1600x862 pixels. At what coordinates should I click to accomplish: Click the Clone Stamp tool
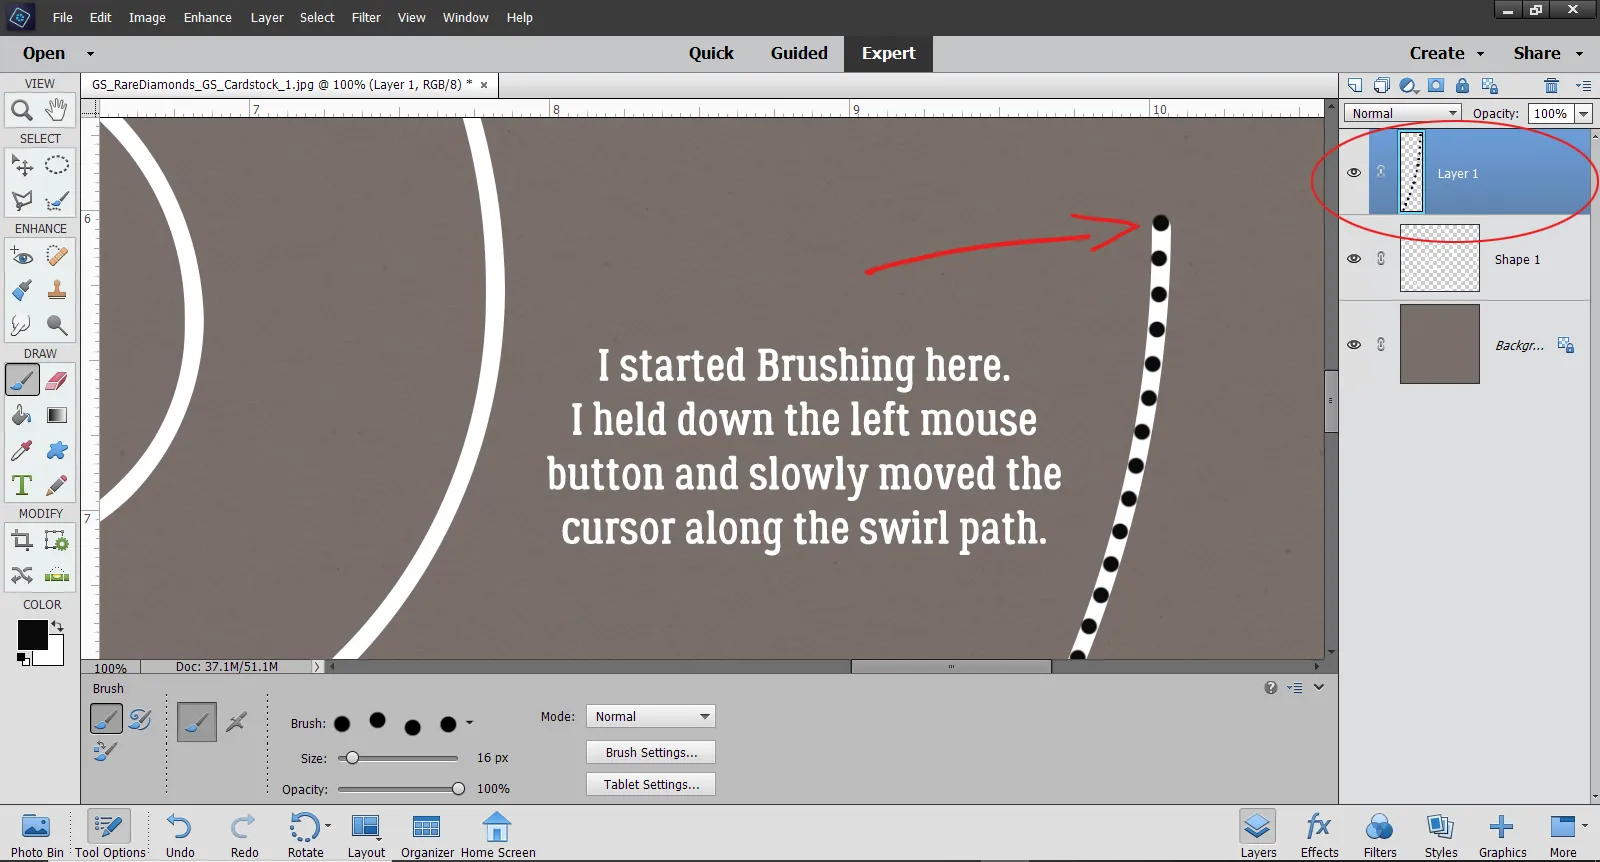click(57, 290)
